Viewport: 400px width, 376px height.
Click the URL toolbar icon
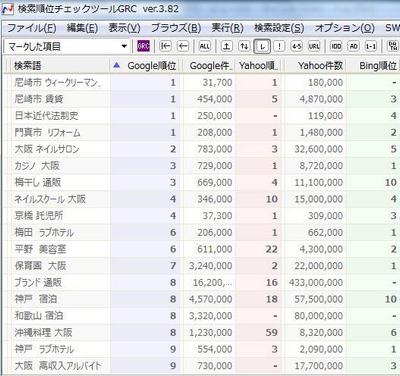tap(314, 46)
